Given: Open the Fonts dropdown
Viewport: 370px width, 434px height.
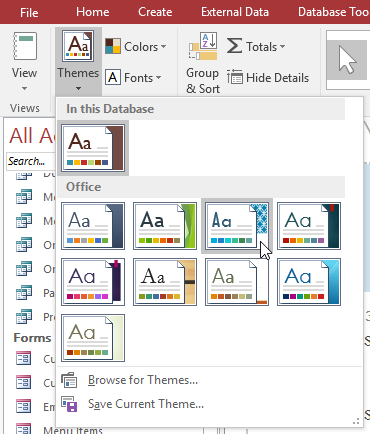Looking at the screenshot, I should [133, 78].
